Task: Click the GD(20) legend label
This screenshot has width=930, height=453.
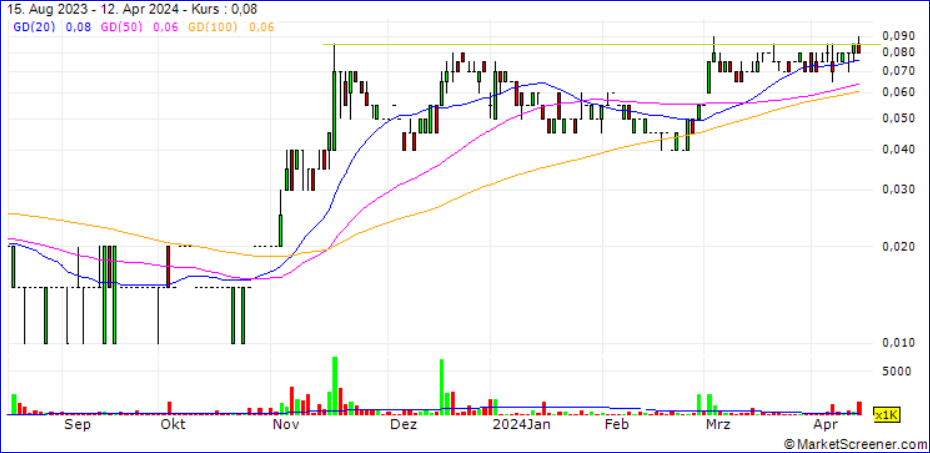Action: pos(36,27)
